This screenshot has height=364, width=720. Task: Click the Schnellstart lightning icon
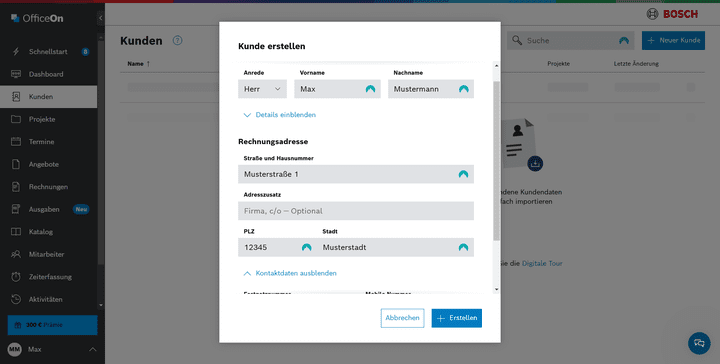[x=16, y=51]
